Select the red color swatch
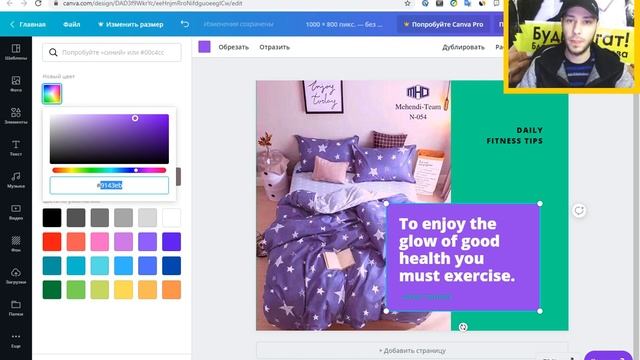Screen dimensions: 640x360 52,242
